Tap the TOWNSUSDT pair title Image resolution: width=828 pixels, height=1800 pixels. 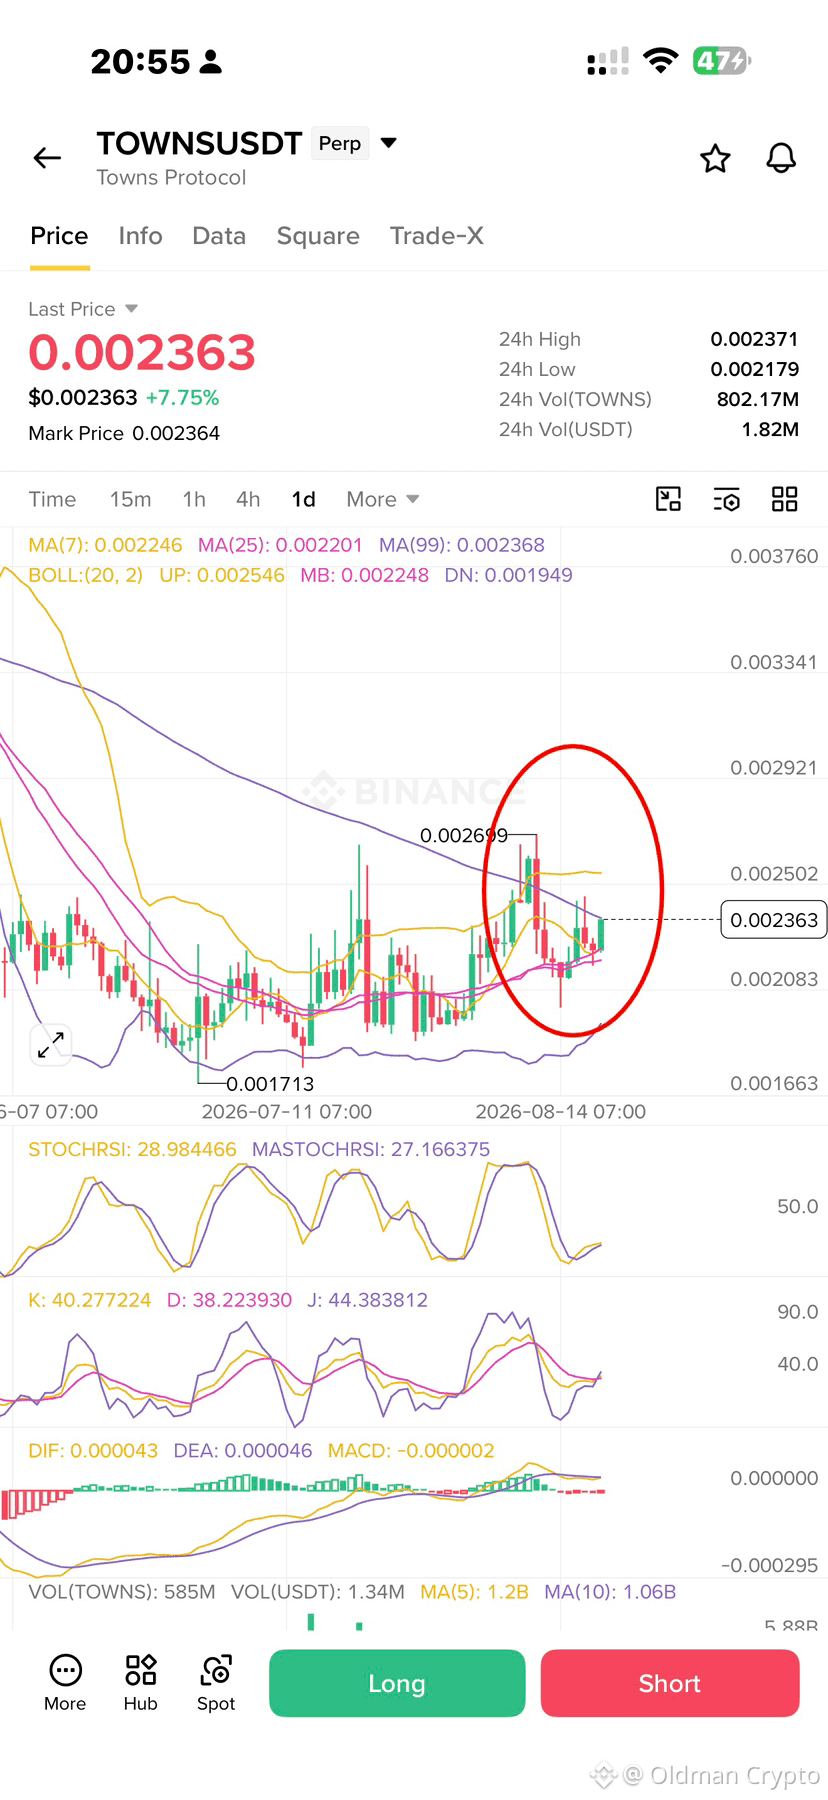[199, 143]
